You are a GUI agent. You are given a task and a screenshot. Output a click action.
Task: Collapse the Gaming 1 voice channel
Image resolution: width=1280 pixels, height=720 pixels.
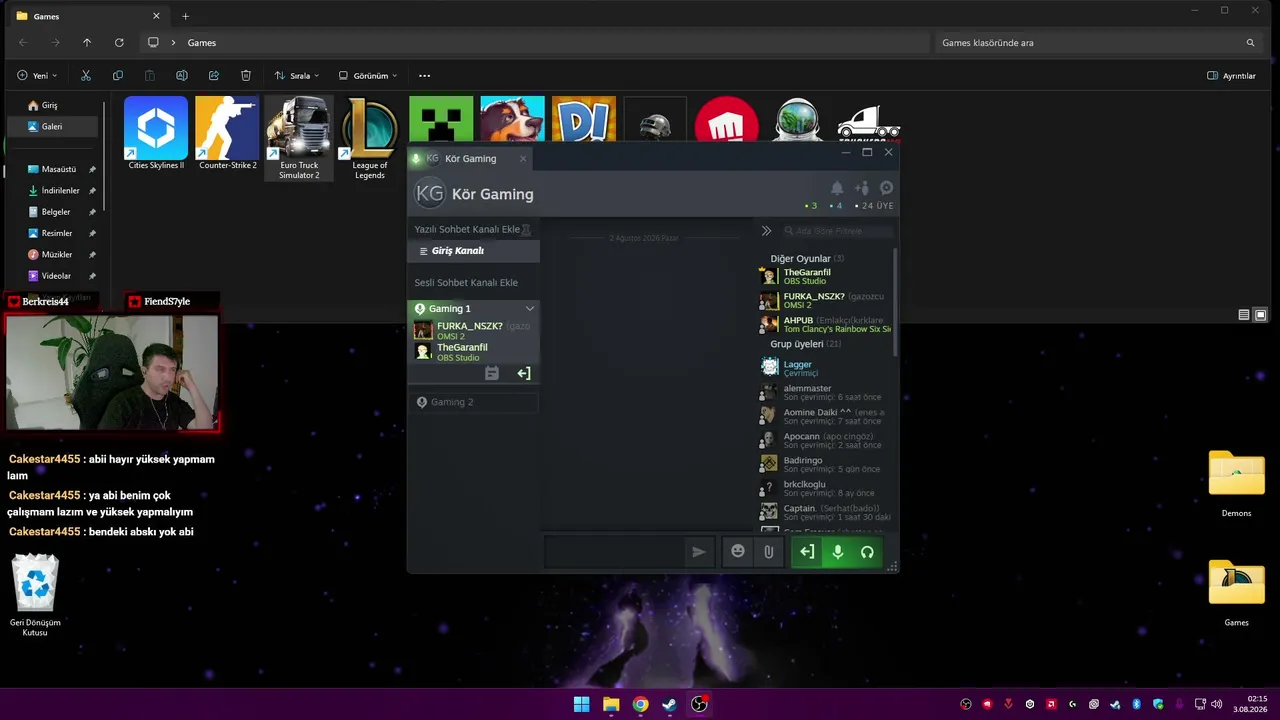pyautogui.click(x=530, y=309)
